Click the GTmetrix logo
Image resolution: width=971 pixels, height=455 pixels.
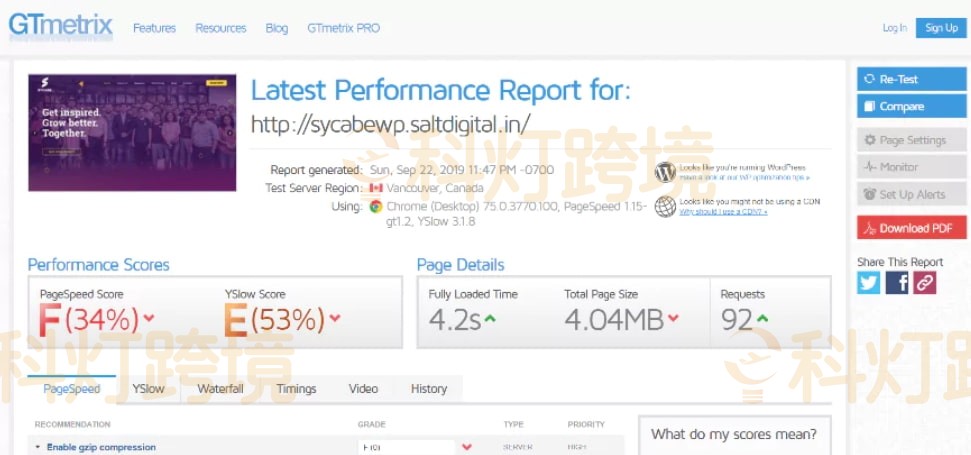61,27
